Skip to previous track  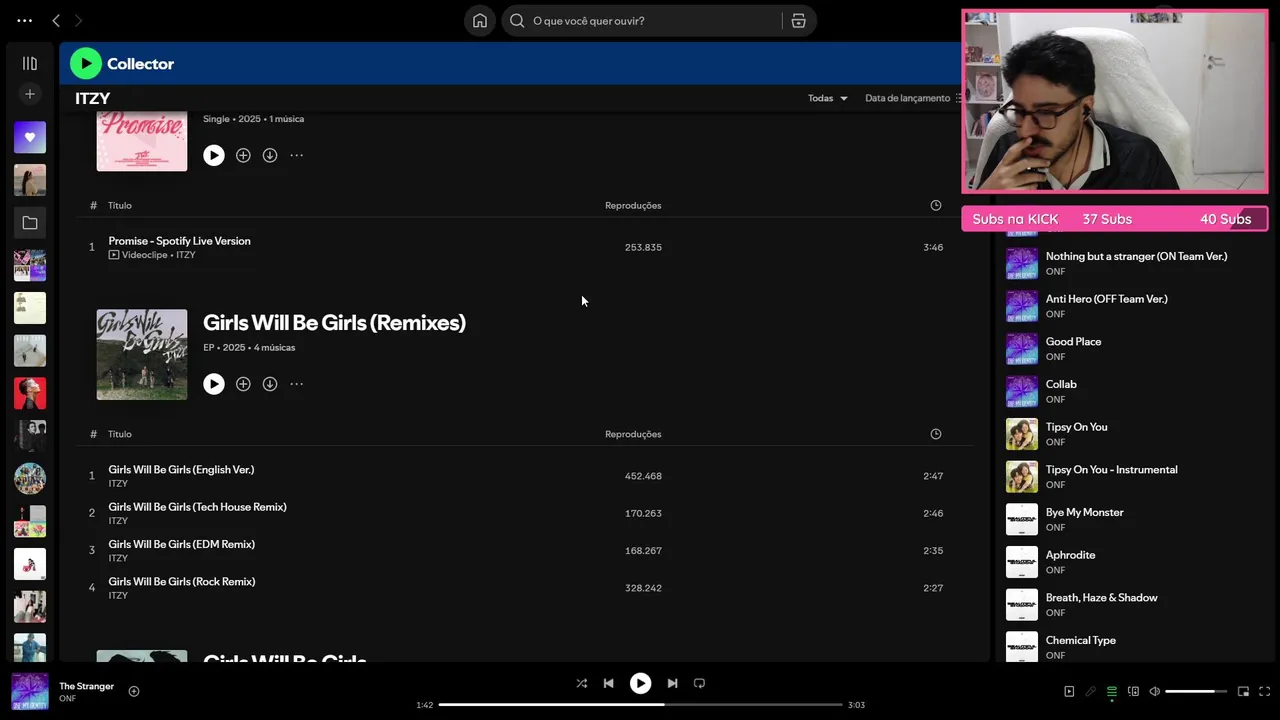click(x=608, y=683)
